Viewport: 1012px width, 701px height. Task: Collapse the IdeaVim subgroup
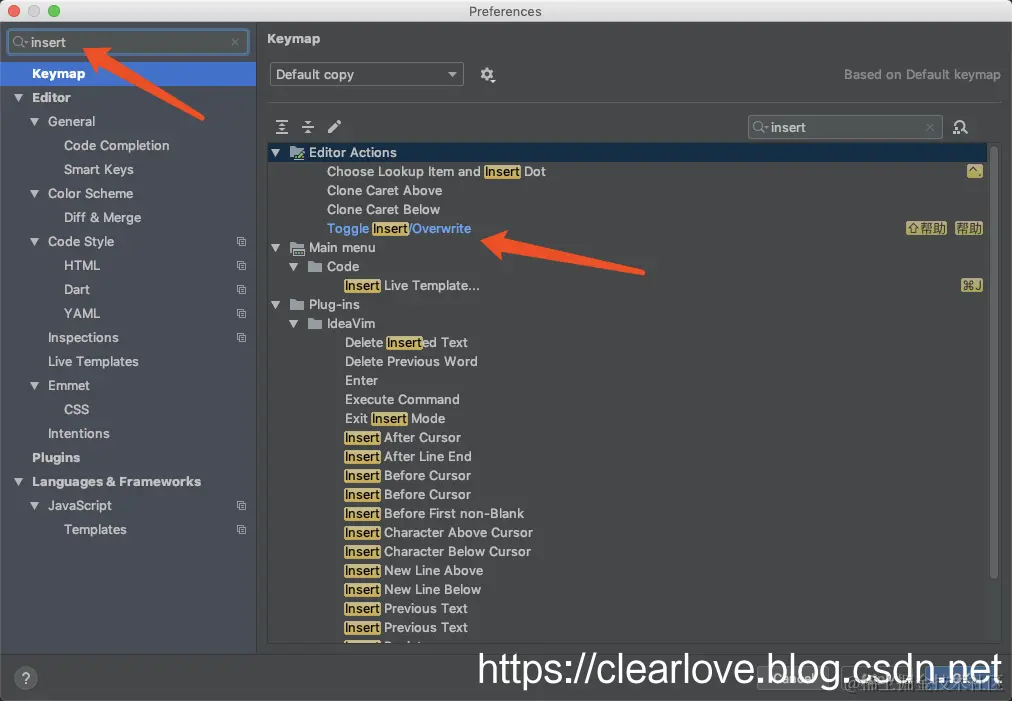tap(294, 324)
